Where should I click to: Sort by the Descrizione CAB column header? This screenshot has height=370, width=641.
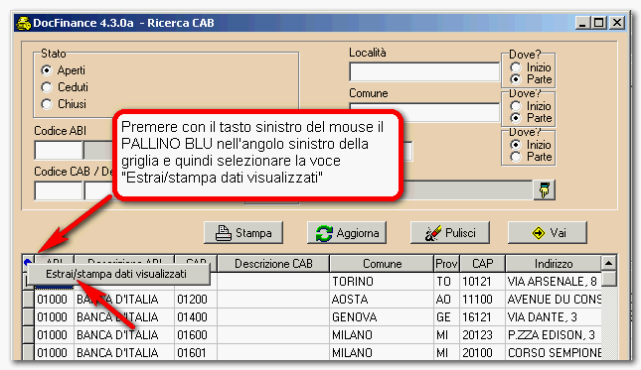coord(273,264)
